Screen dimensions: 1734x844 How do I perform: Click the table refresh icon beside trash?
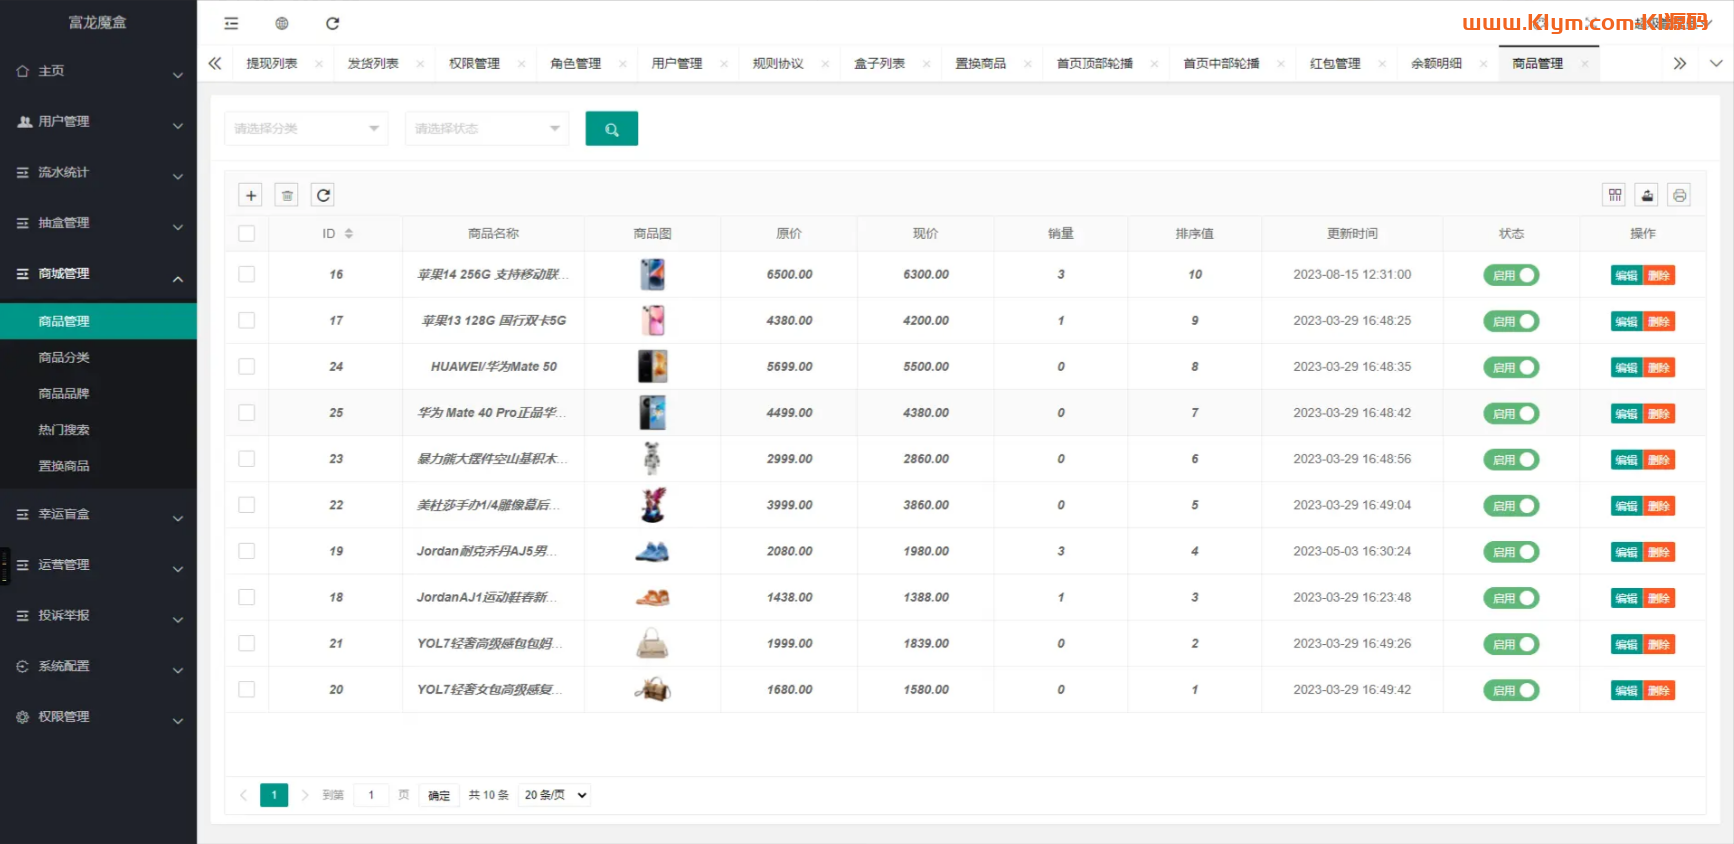click(323, 196)
